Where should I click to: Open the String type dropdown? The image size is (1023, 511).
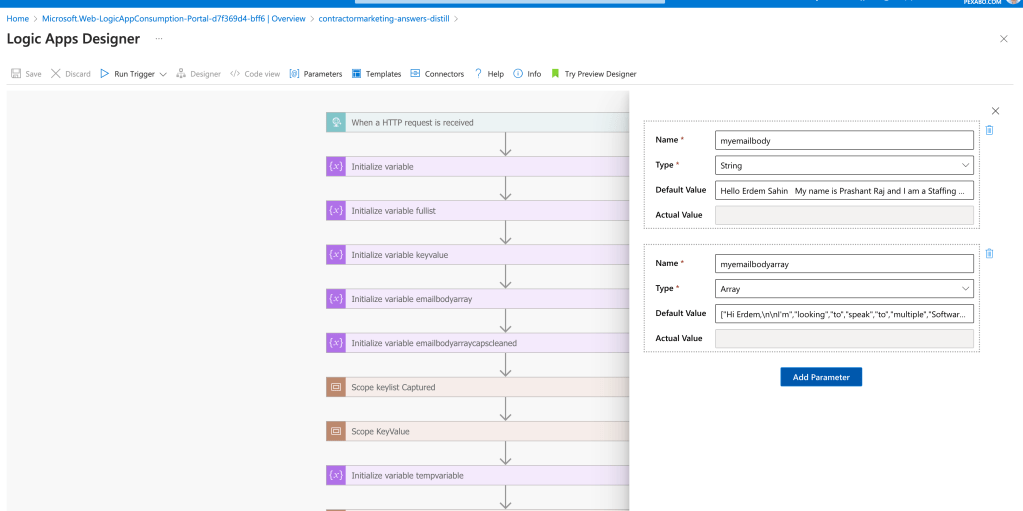844,165
